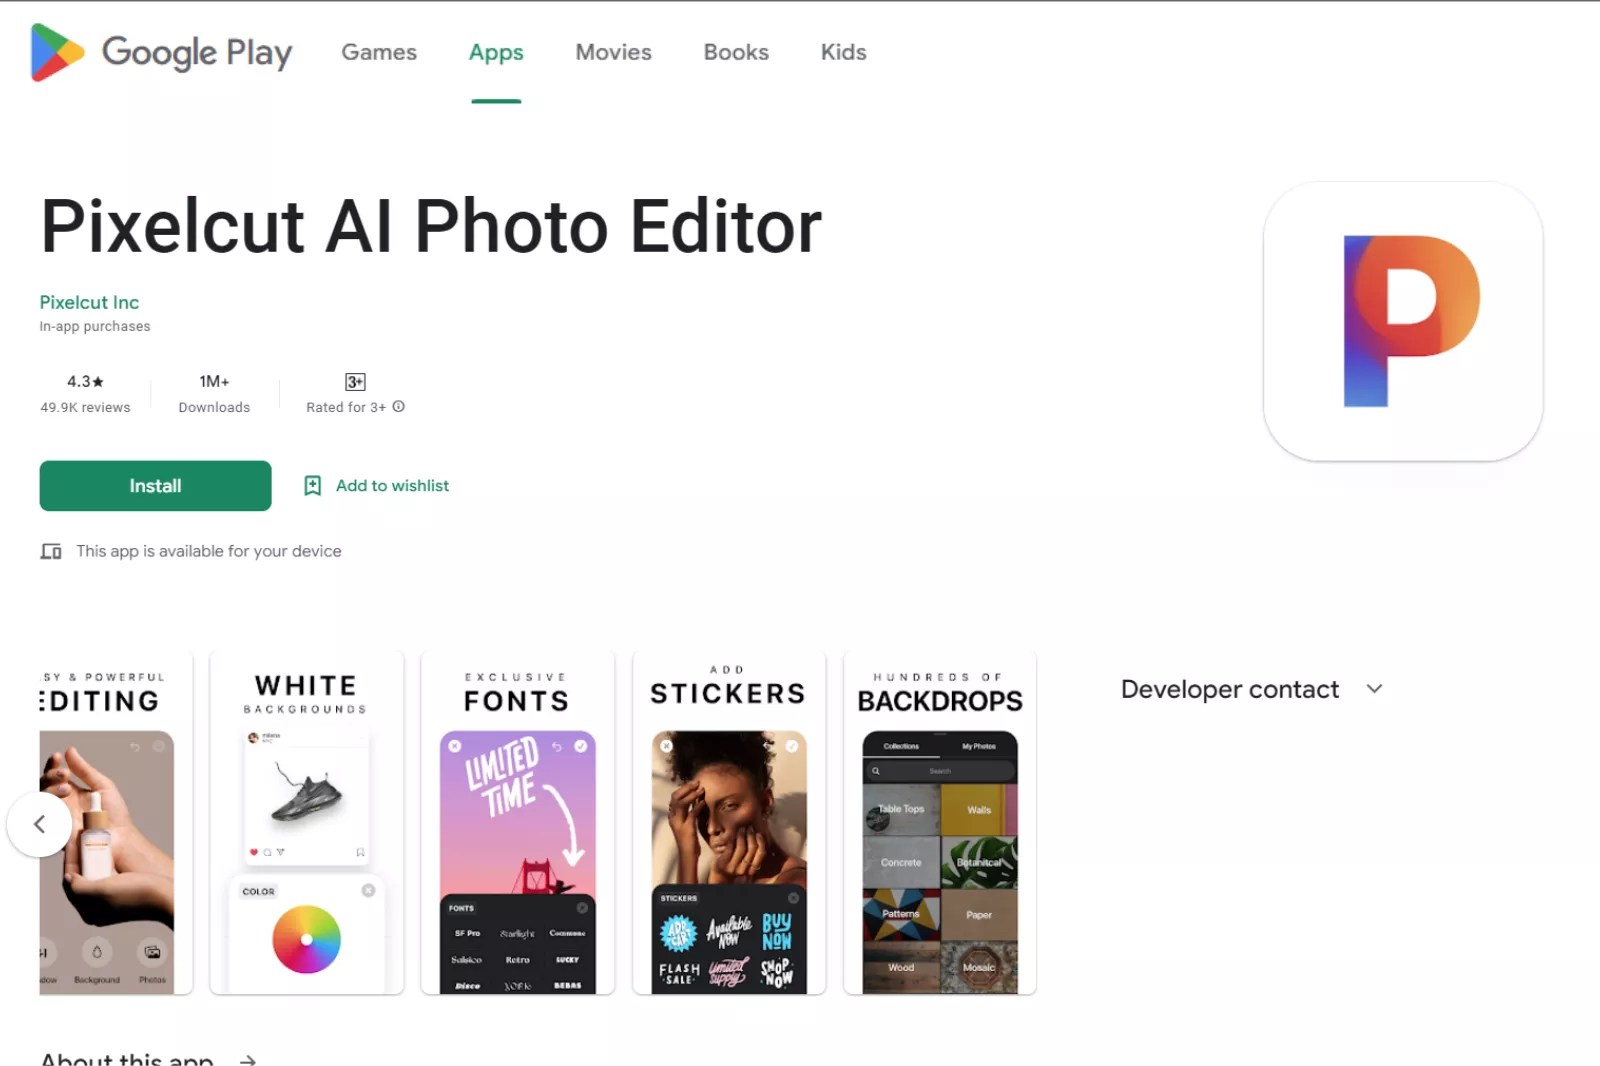Screen dimensions: 1600x1066
Task: Open the Add Stickers screenshot
Action: (729, 823)
